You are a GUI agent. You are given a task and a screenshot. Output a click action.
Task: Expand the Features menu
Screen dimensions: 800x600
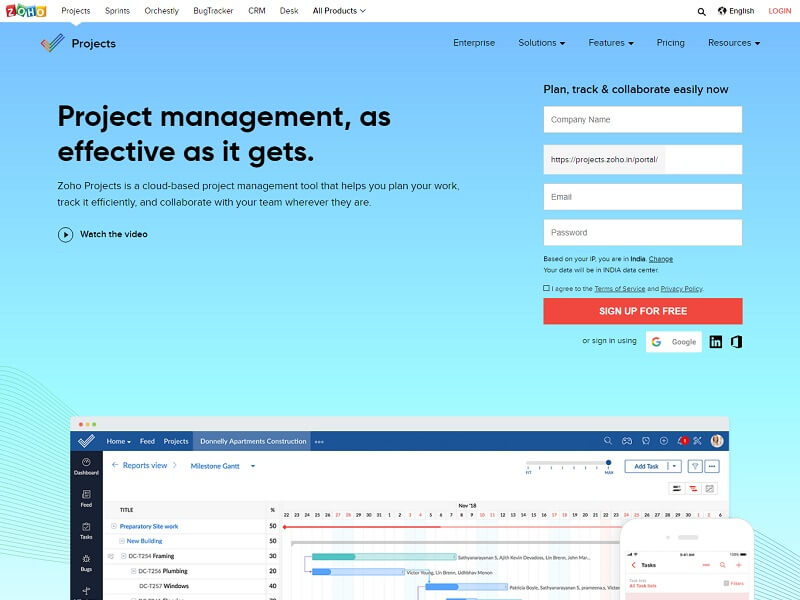tap(611, 43)
